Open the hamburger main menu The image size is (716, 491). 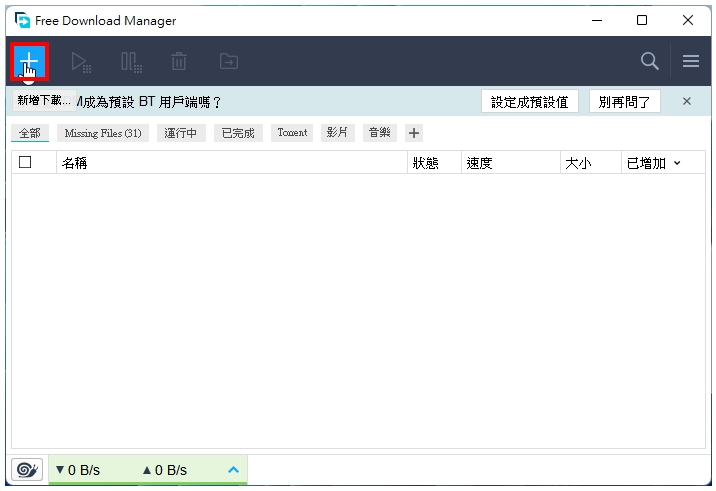pos(691,61)
